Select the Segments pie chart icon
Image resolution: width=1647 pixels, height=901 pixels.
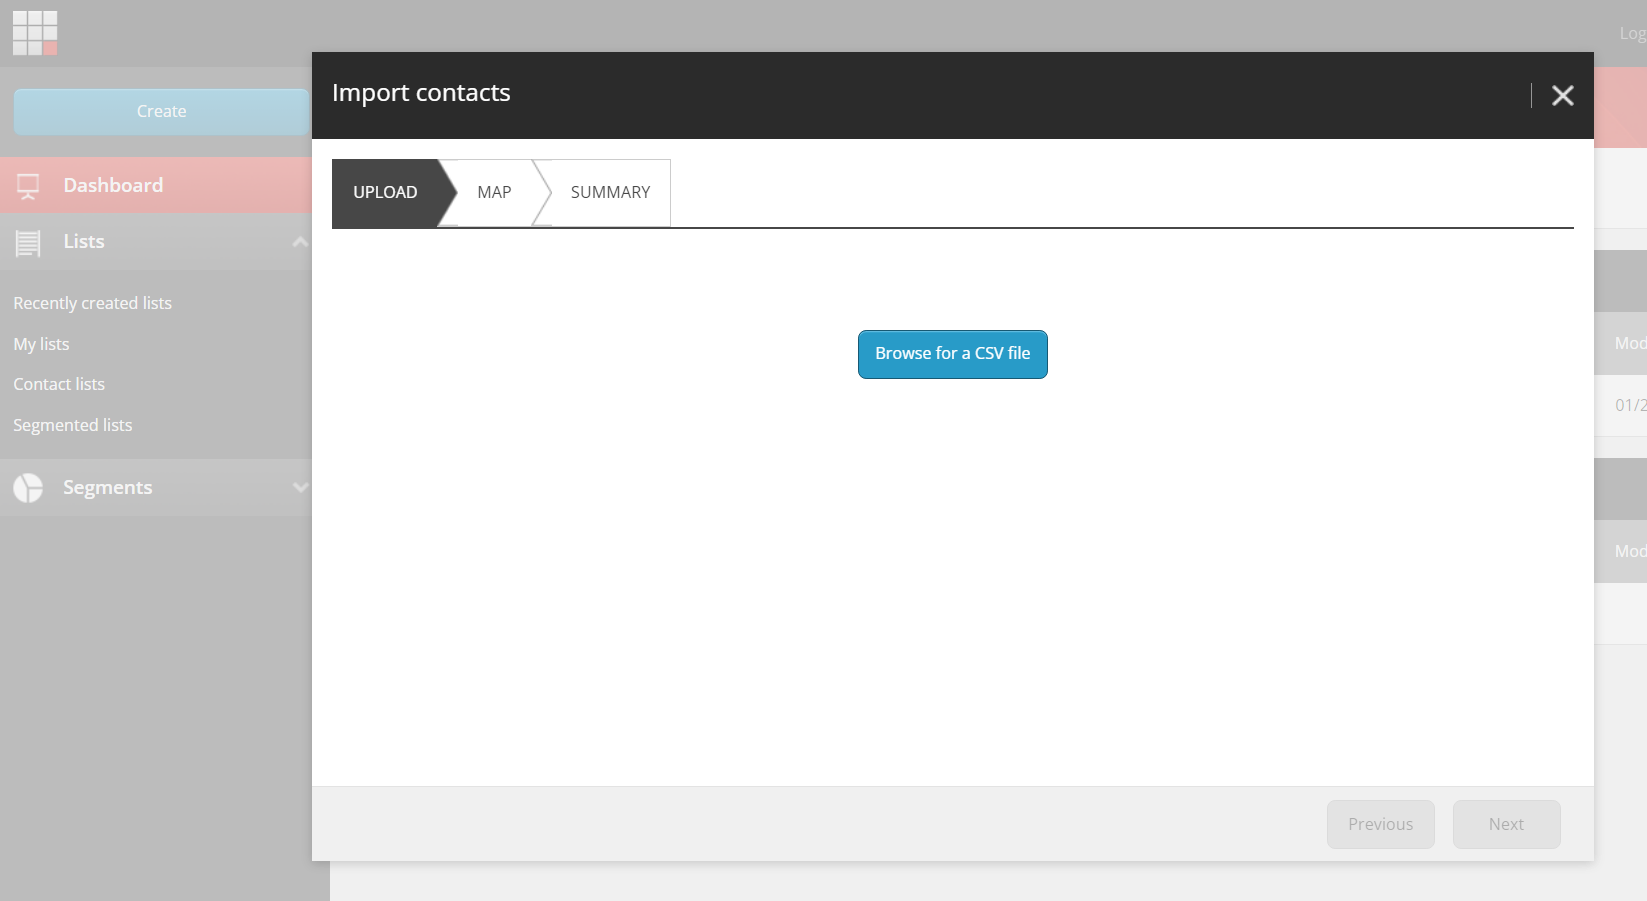27,487
